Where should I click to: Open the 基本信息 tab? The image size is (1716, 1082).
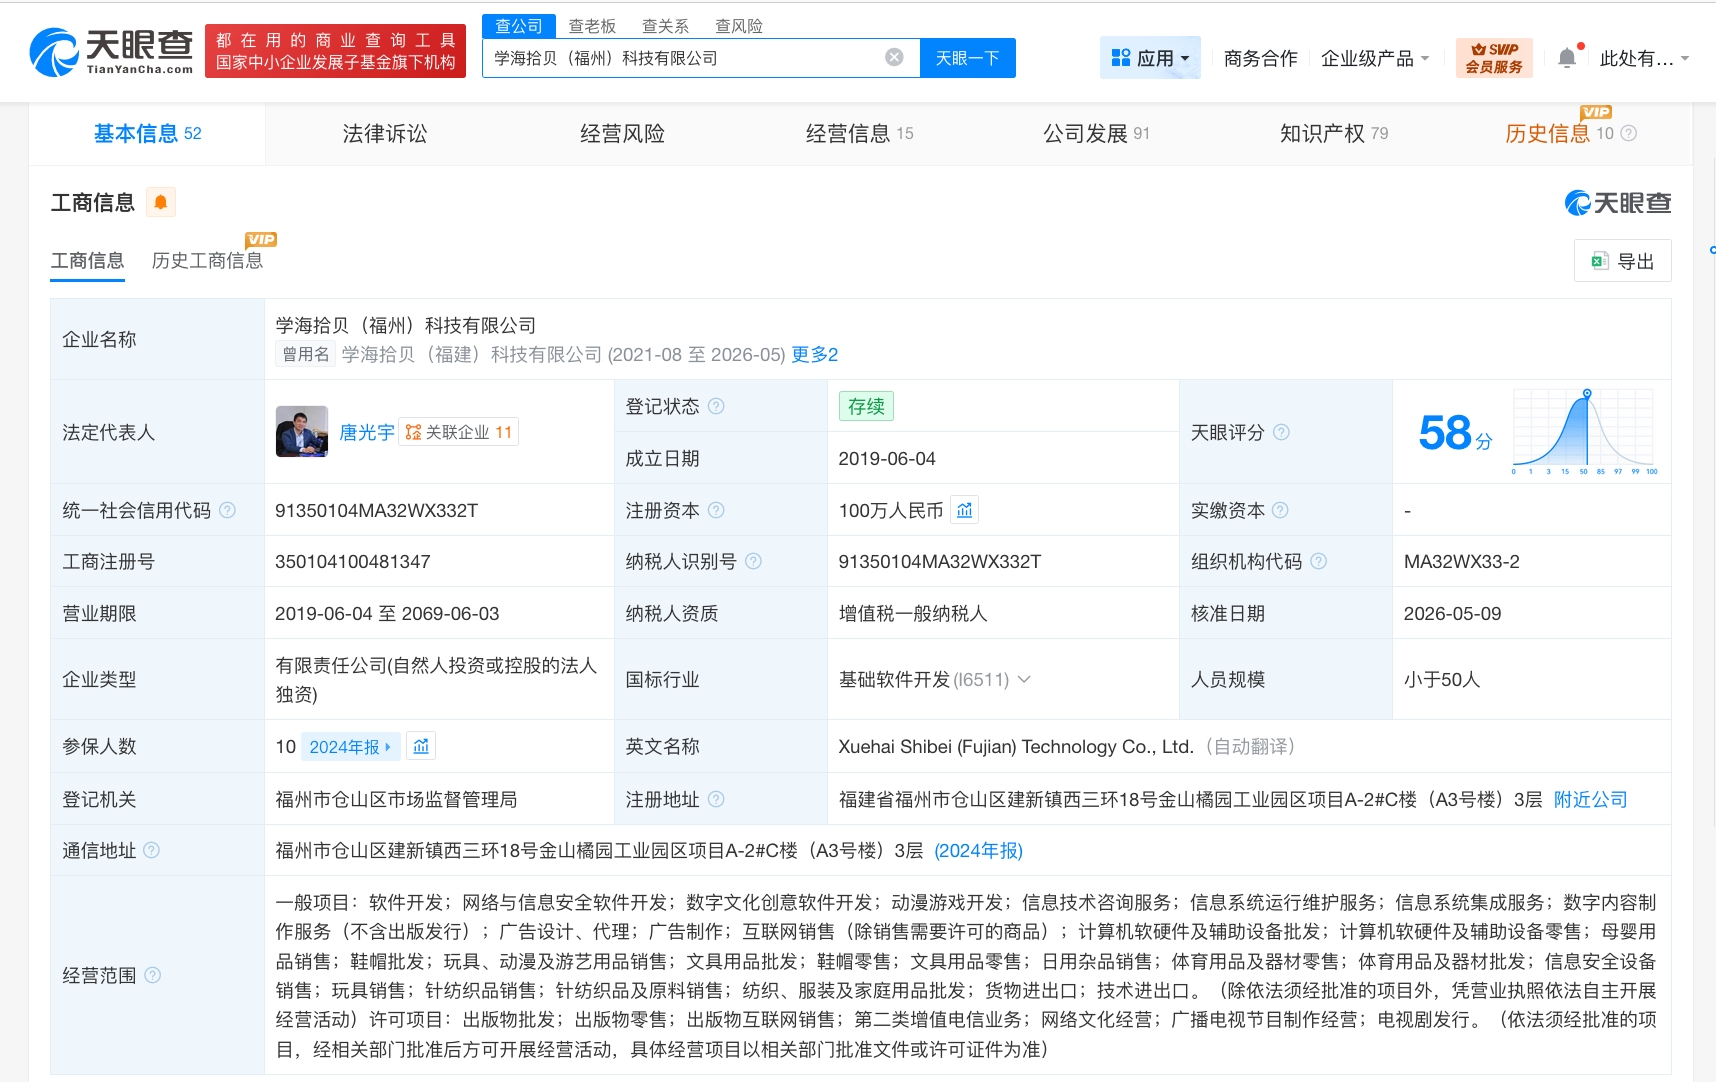[x=147, y=134]
